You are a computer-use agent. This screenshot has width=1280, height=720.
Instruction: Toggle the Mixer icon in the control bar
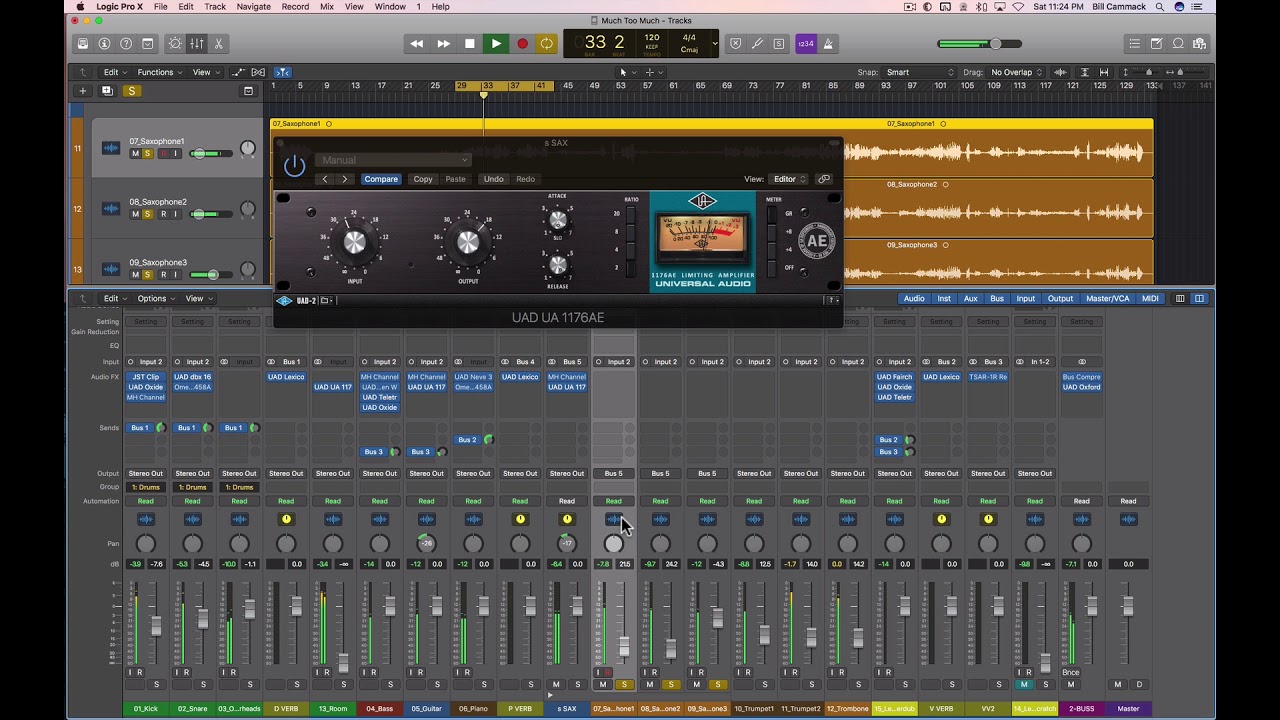pos(197,44)
